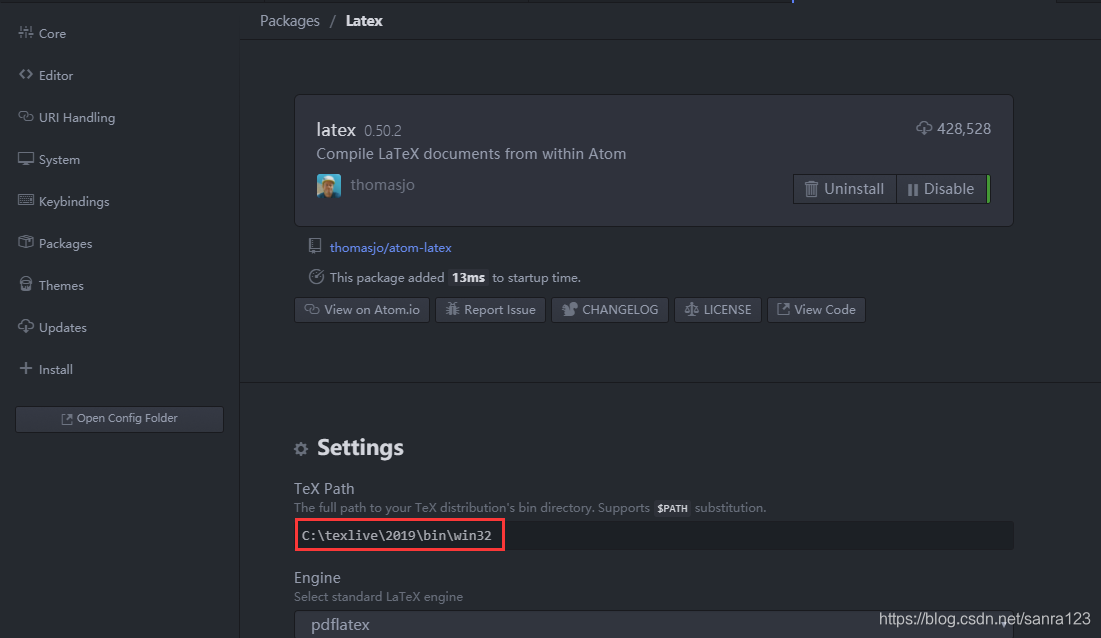
Task: Open the thomasjo/atom-latex repository link
Action: point(390,248)
